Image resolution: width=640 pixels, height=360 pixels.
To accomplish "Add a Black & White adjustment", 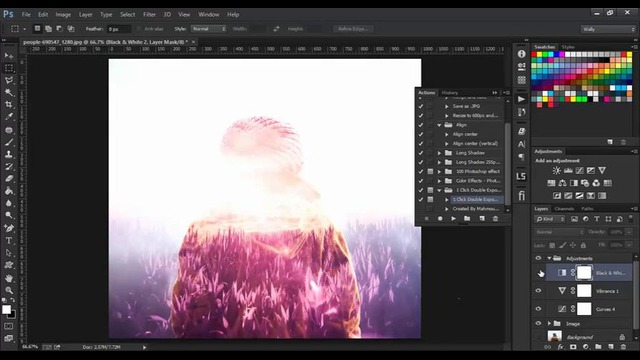I will click(574, 183).
